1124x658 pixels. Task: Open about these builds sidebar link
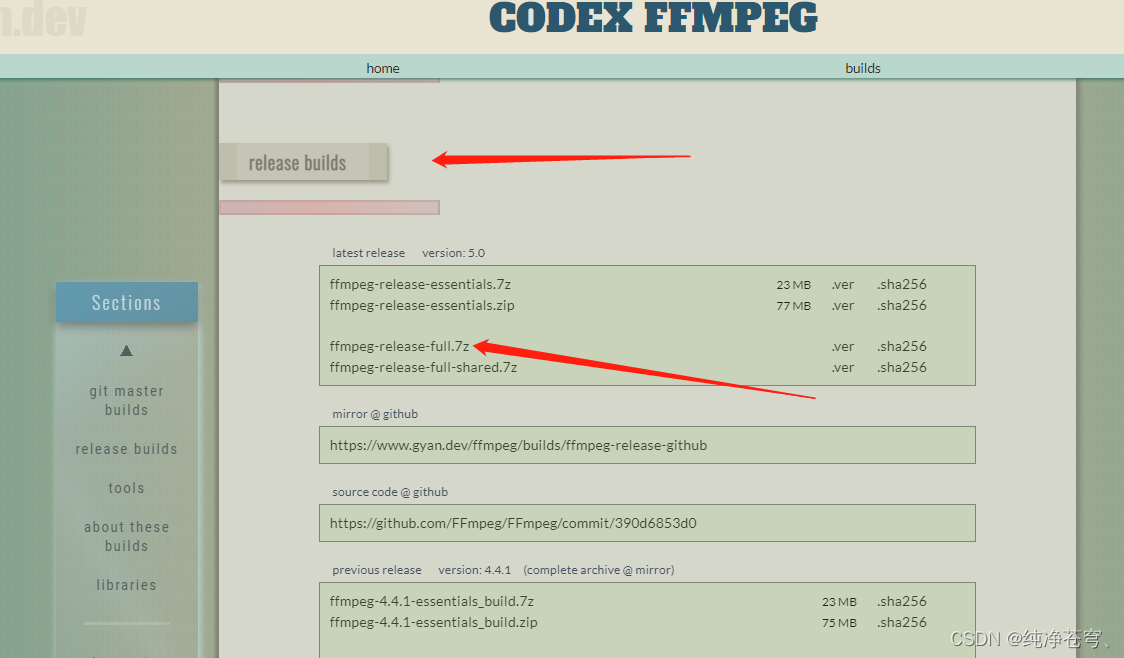127,536
